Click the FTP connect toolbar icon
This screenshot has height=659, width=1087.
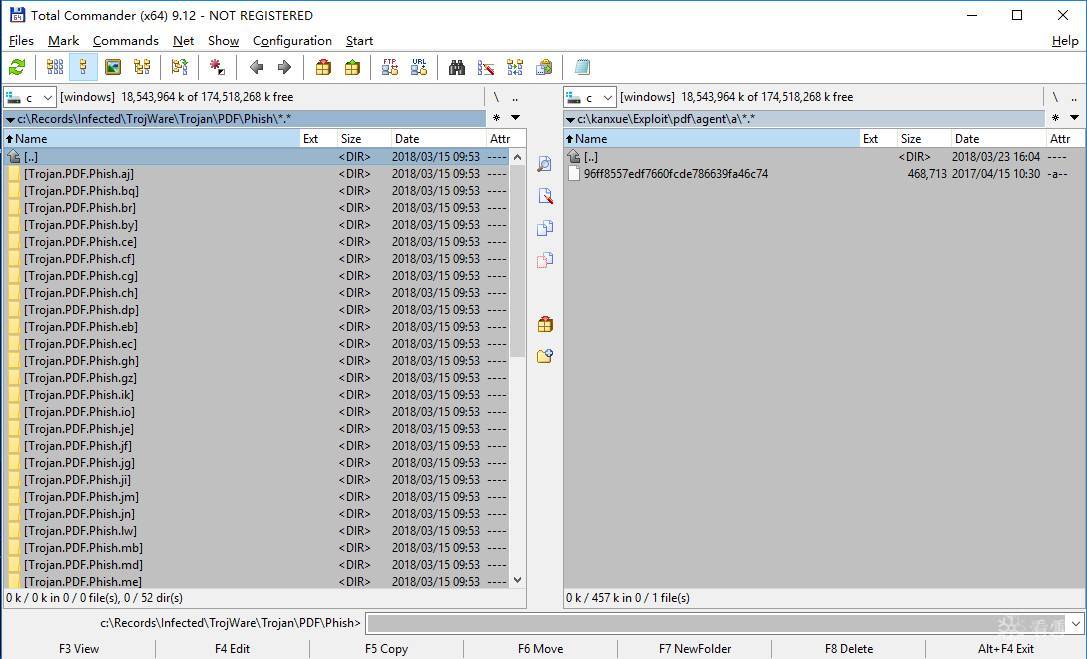(390, 67)
